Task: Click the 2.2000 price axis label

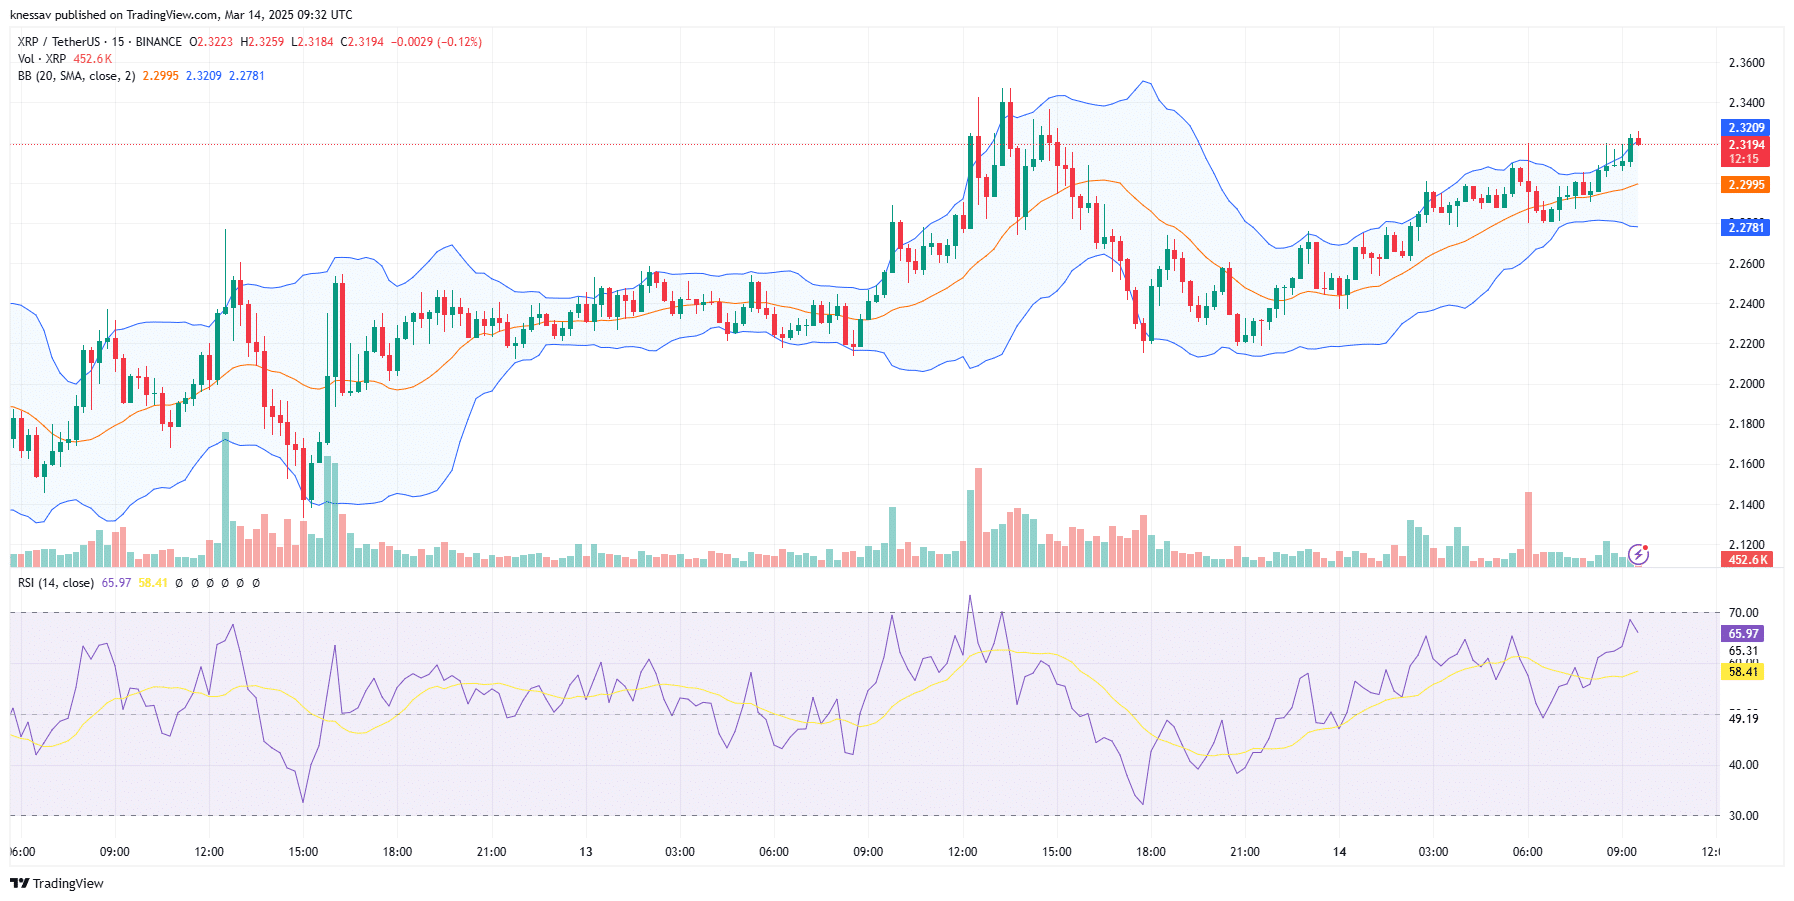Action: (1746, 384)
